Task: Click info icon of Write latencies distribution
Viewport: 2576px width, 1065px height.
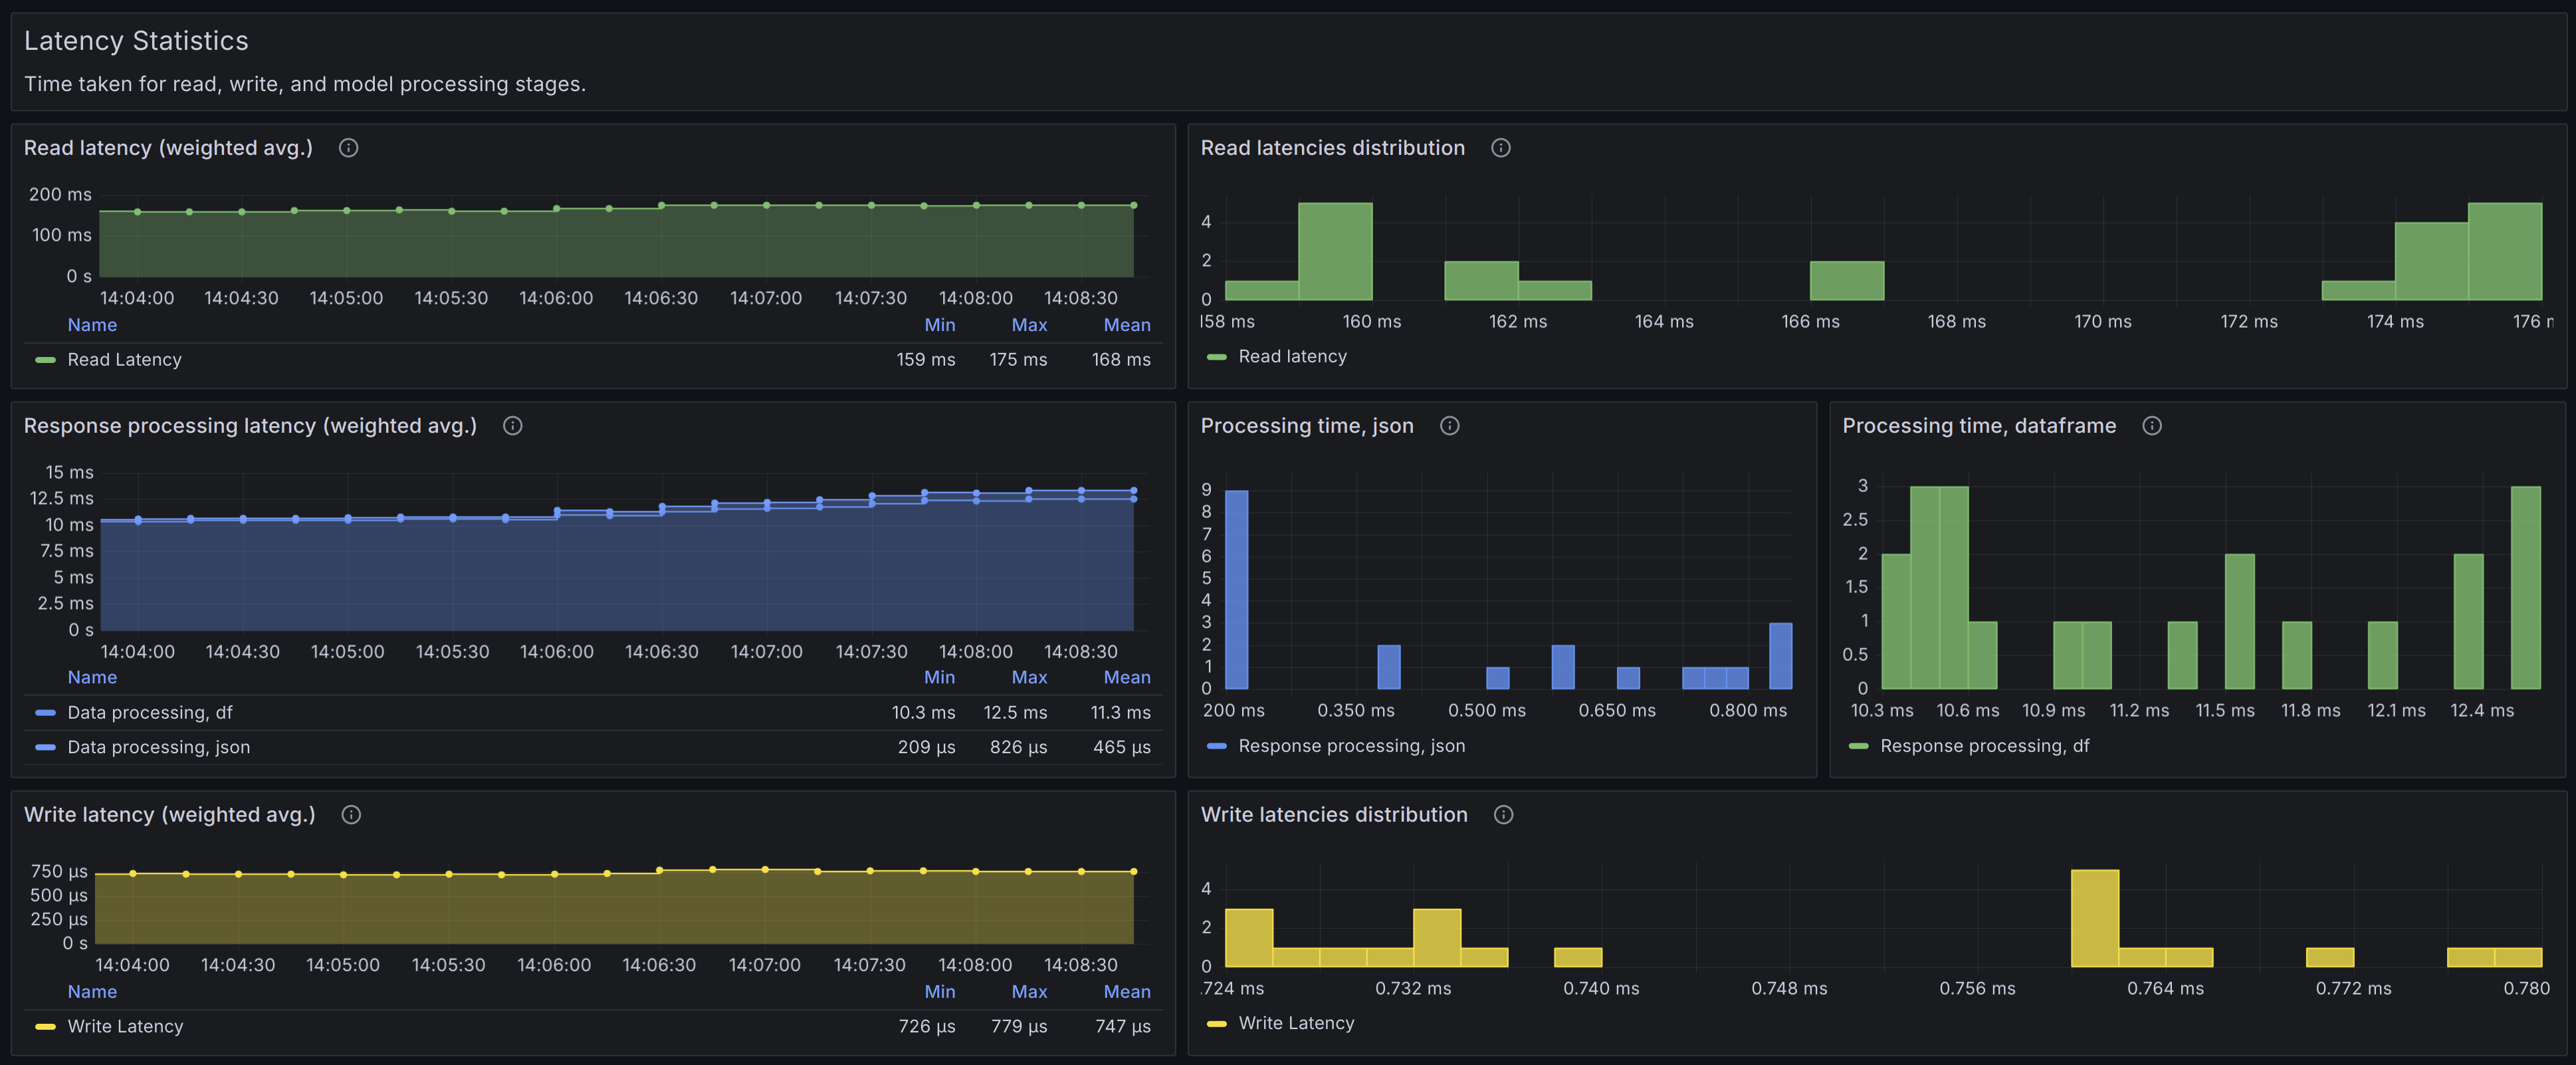Action: 1503,815
